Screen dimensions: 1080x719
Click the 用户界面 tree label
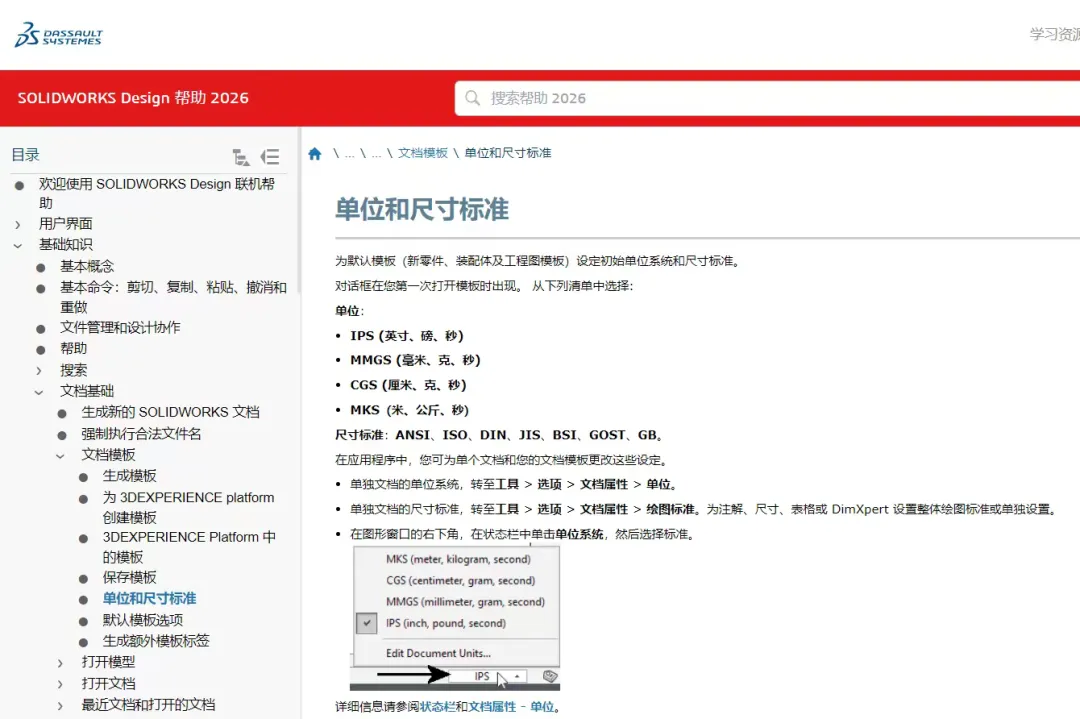coord(65,224)
